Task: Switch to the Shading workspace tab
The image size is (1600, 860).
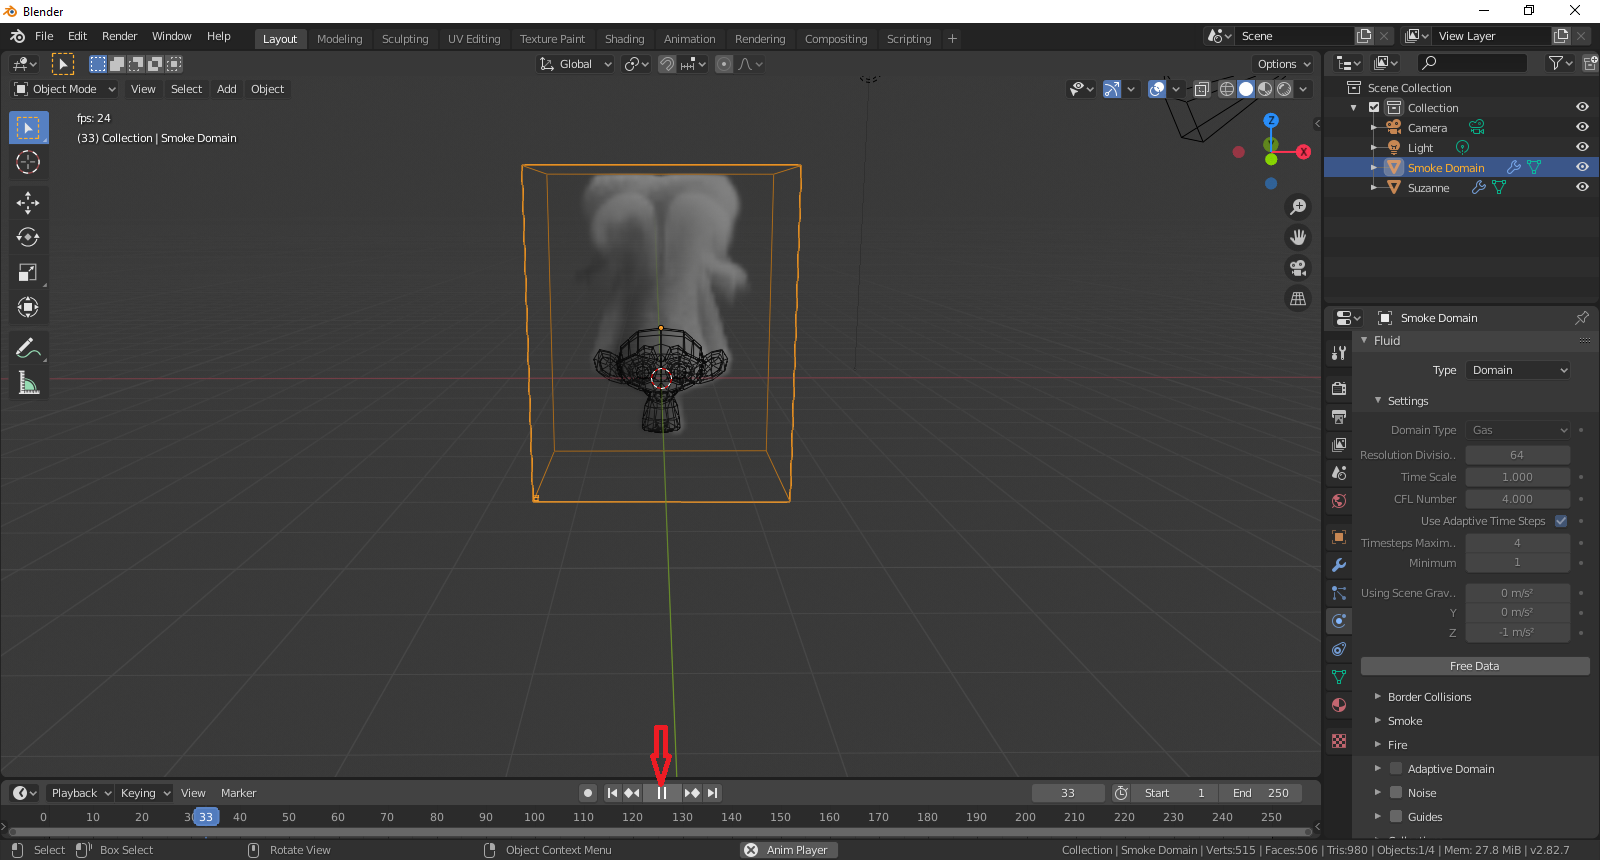Action: (624, 39)
